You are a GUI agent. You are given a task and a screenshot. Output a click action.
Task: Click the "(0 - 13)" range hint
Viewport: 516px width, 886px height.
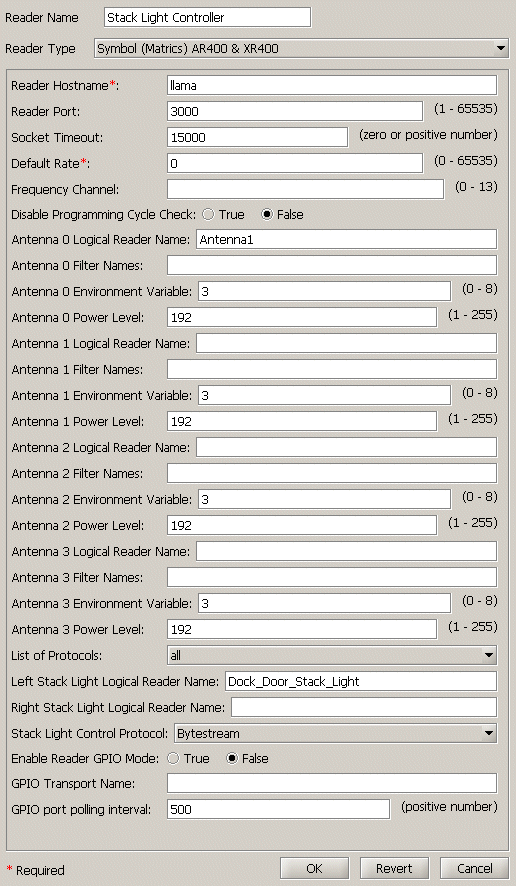click(476, 187)
